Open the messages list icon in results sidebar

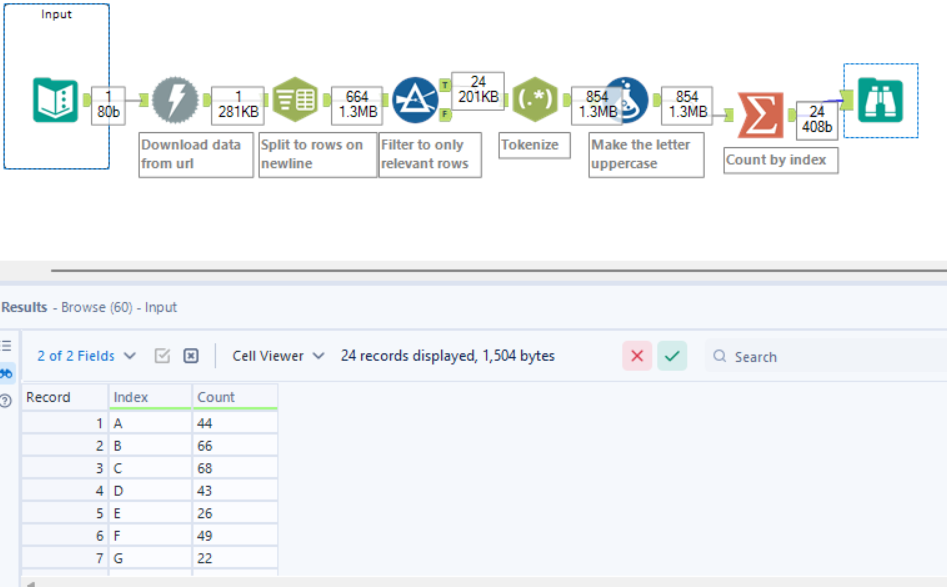pyautogui.click(x=7, y=346)
